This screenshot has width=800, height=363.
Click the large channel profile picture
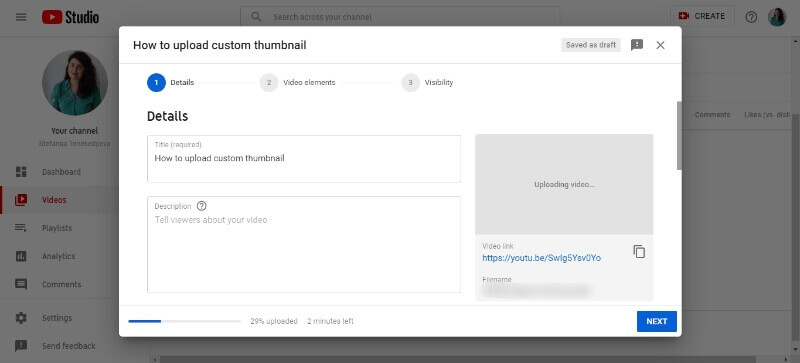(x=75, y=83)
